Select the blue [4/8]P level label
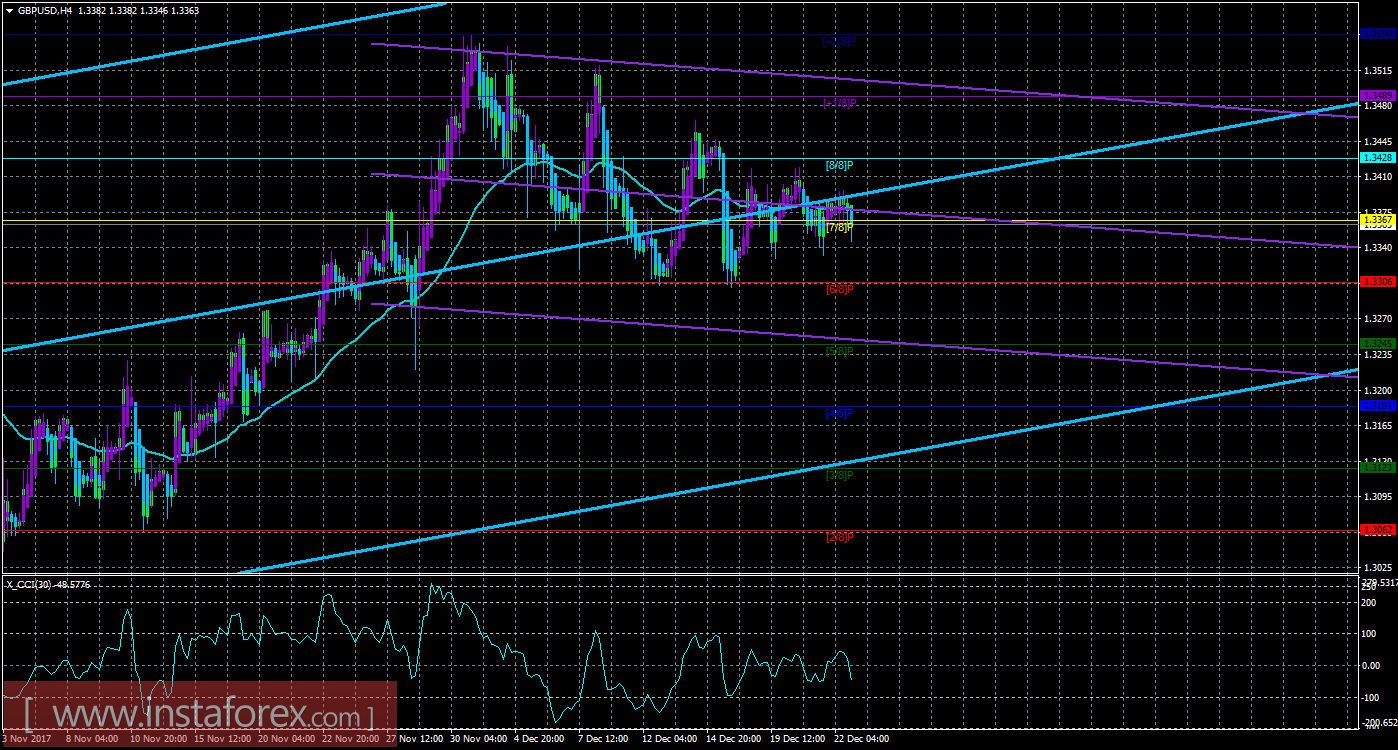Screen dimensions: 1398x750 [839, 413]
